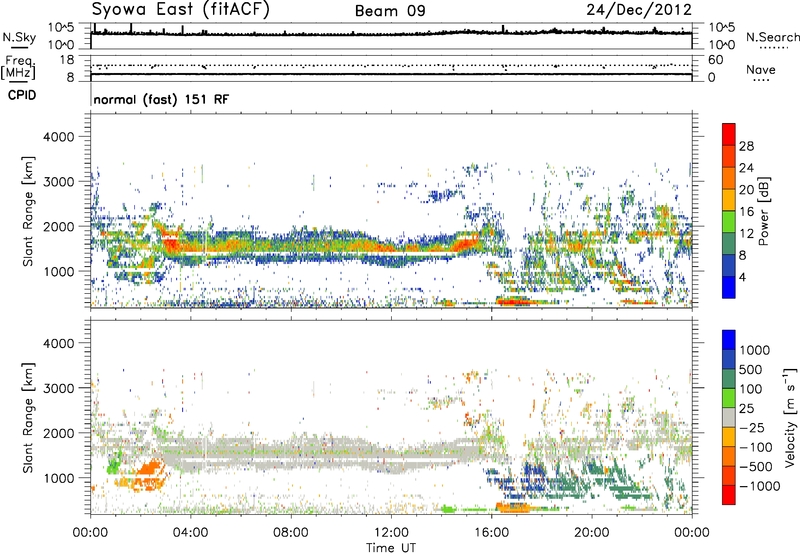Select the "CPID" row label
The width and height of the screenshot is (800, 554).
coord(22,95)
